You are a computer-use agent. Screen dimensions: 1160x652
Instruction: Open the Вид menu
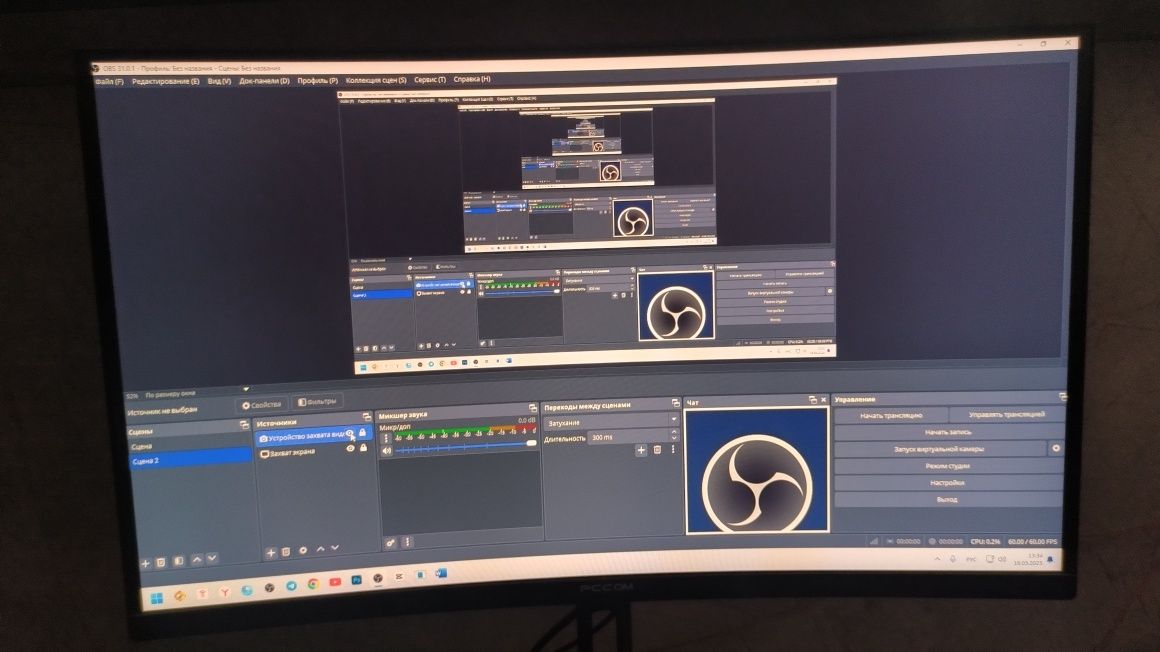(219, 81)
